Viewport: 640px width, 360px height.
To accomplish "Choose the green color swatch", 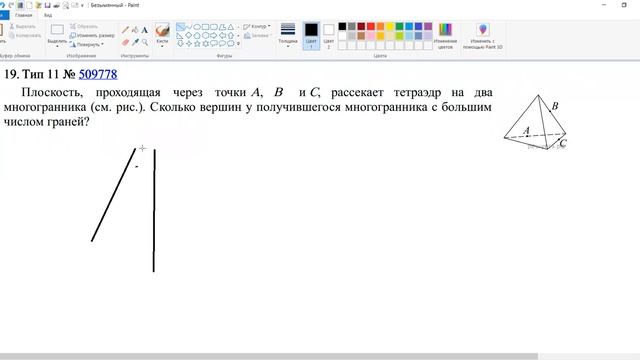I will pyautogui.click(x=400, y=27).
